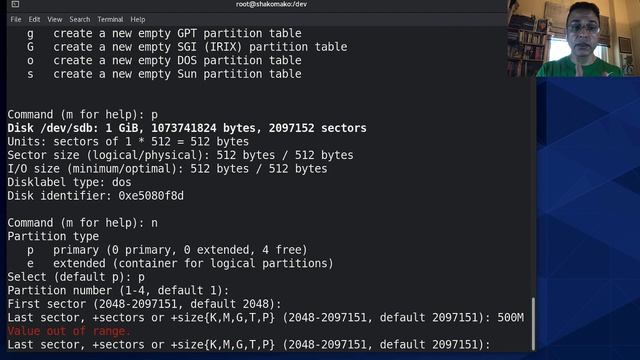
Task: Open the Help menu
Action: tap(138, 19)
